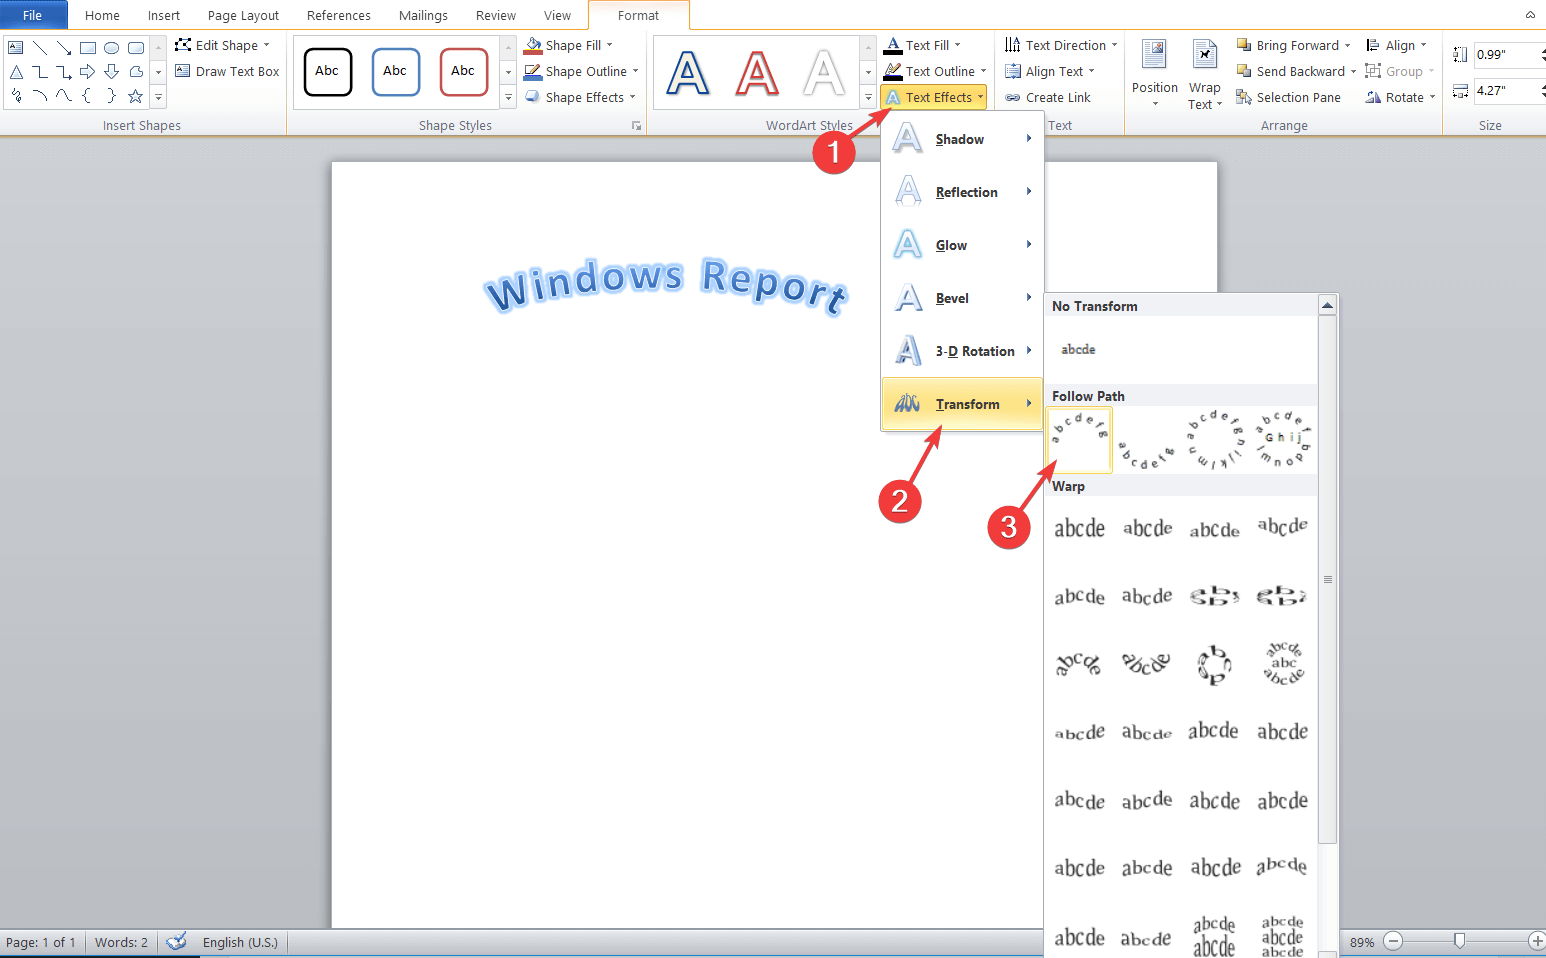1546x958 pixels.
Task: Click the Send Backward button
Action: [1291, 72]
